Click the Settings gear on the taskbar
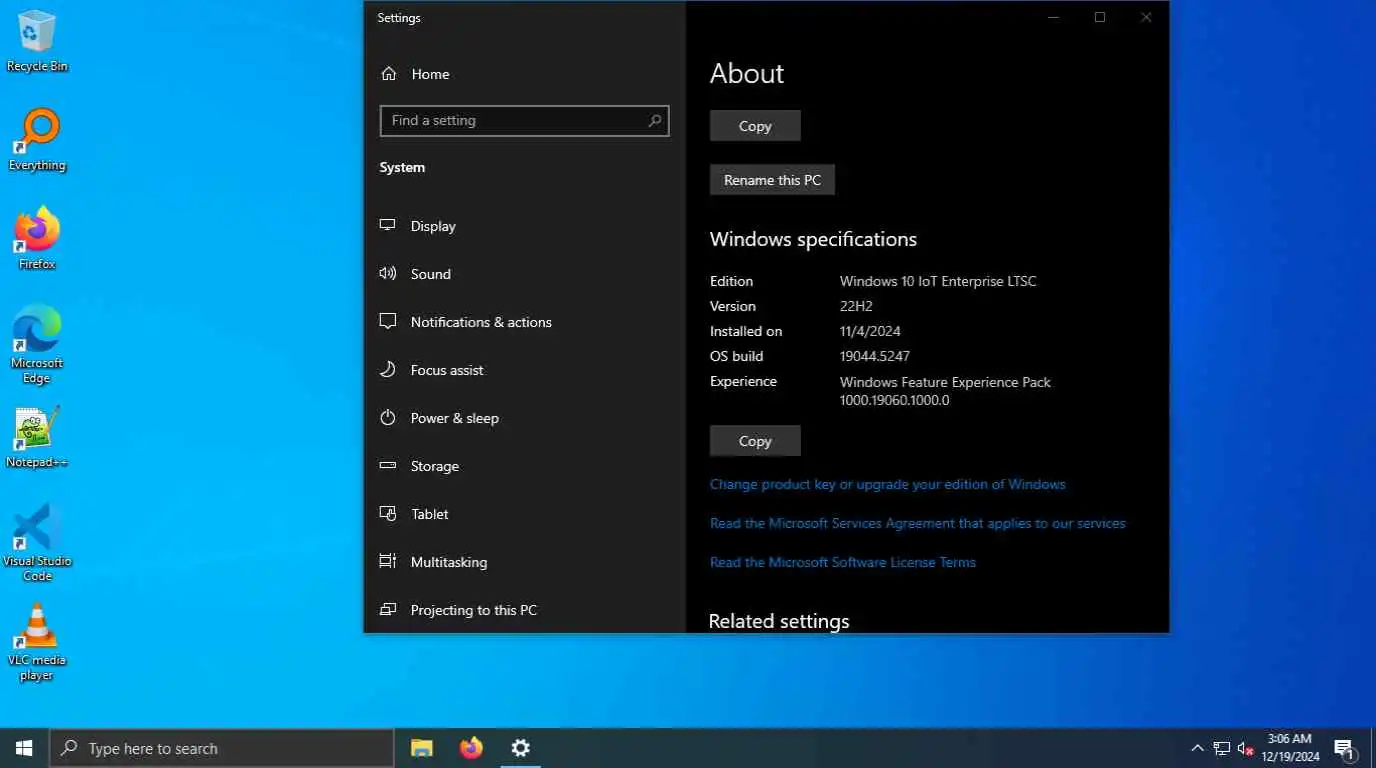This screenshot has height=768, width=1376. 520,748
